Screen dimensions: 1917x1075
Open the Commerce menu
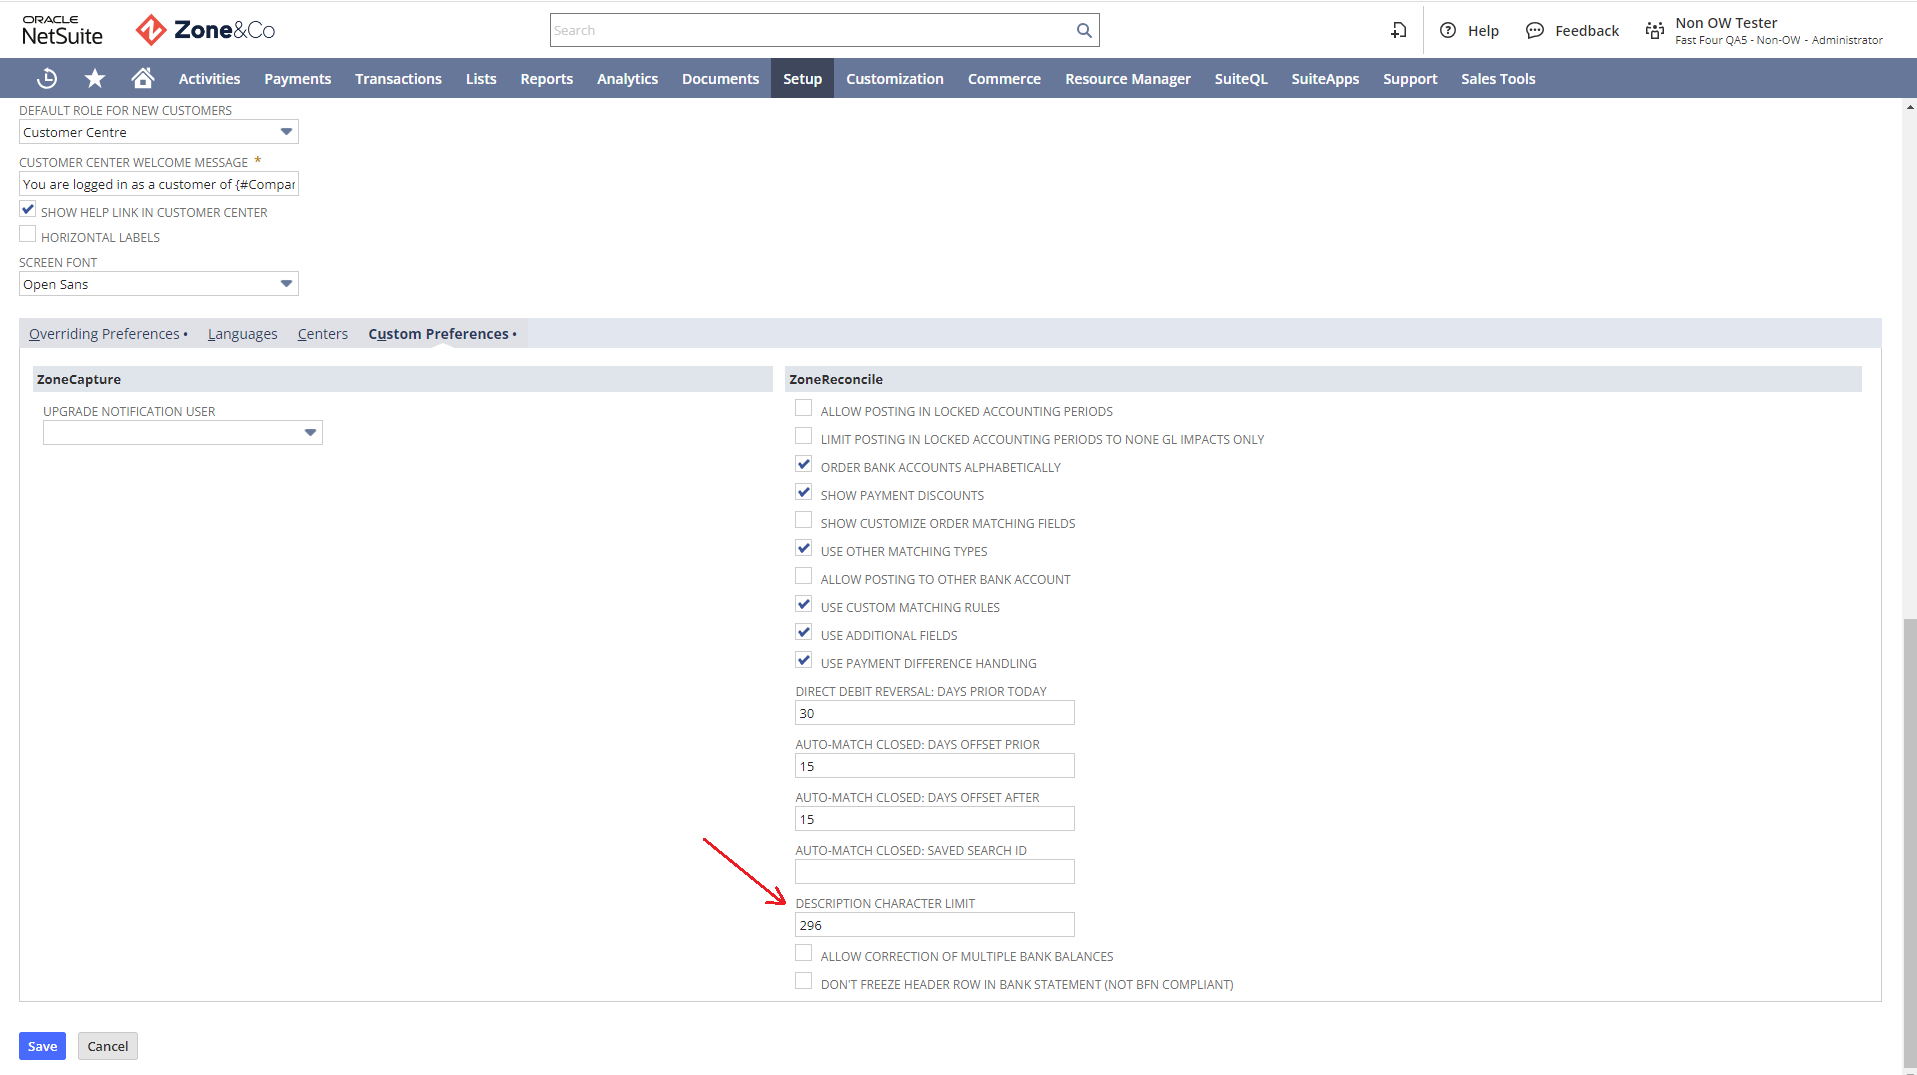tap(1004, 79)
